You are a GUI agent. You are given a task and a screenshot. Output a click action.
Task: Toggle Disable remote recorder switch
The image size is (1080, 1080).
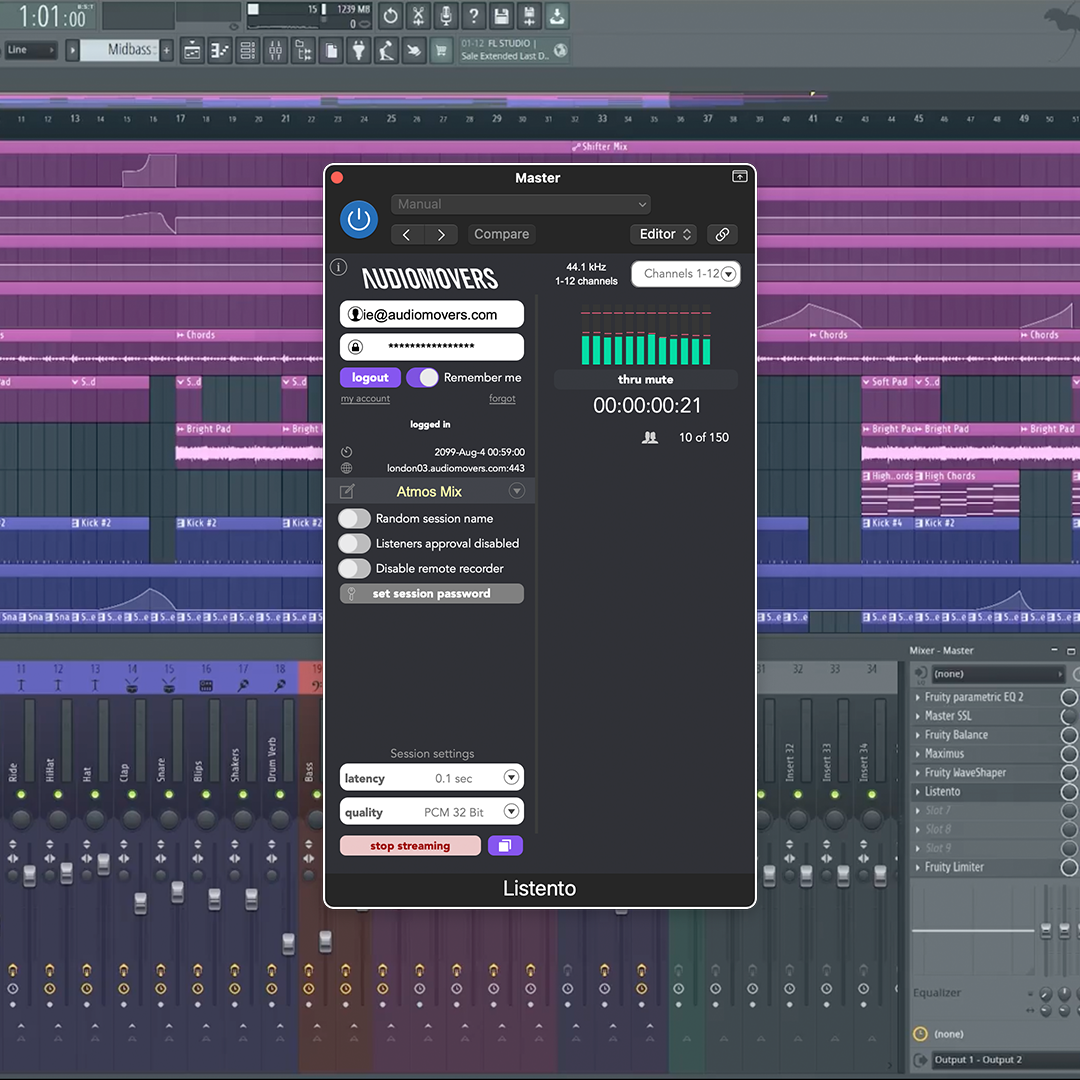coord(354,568)
